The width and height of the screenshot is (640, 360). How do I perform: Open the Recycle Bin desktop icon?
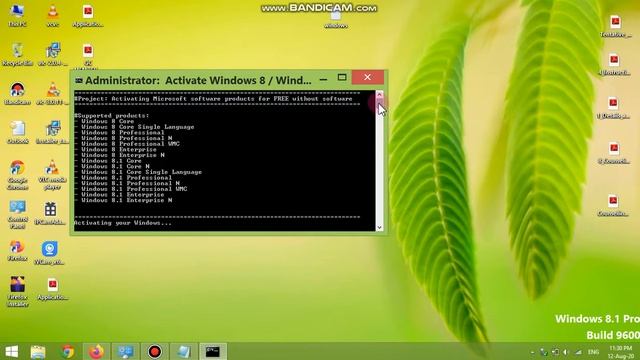17,54
